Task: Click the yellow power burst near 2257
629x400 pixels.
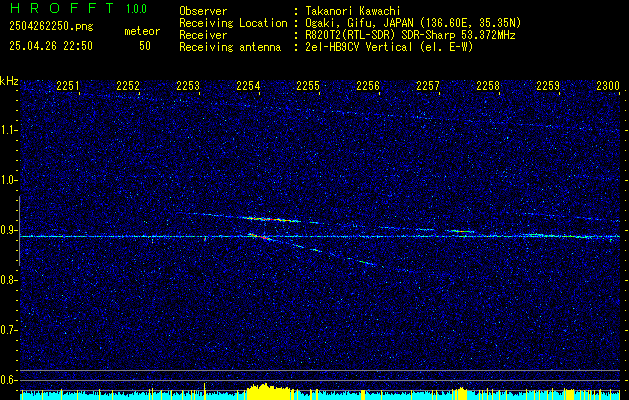Action: coord(460,394)
